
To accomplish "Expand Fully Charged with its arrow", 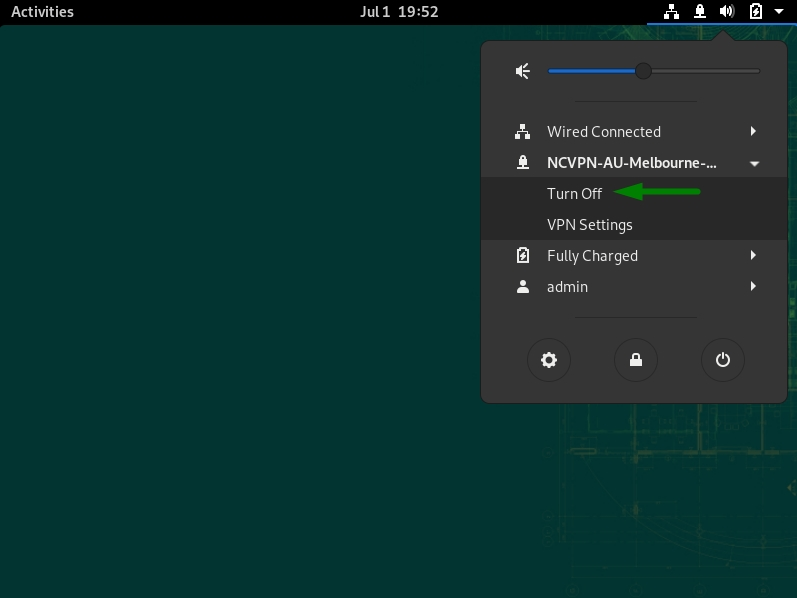I will (753, 255).
